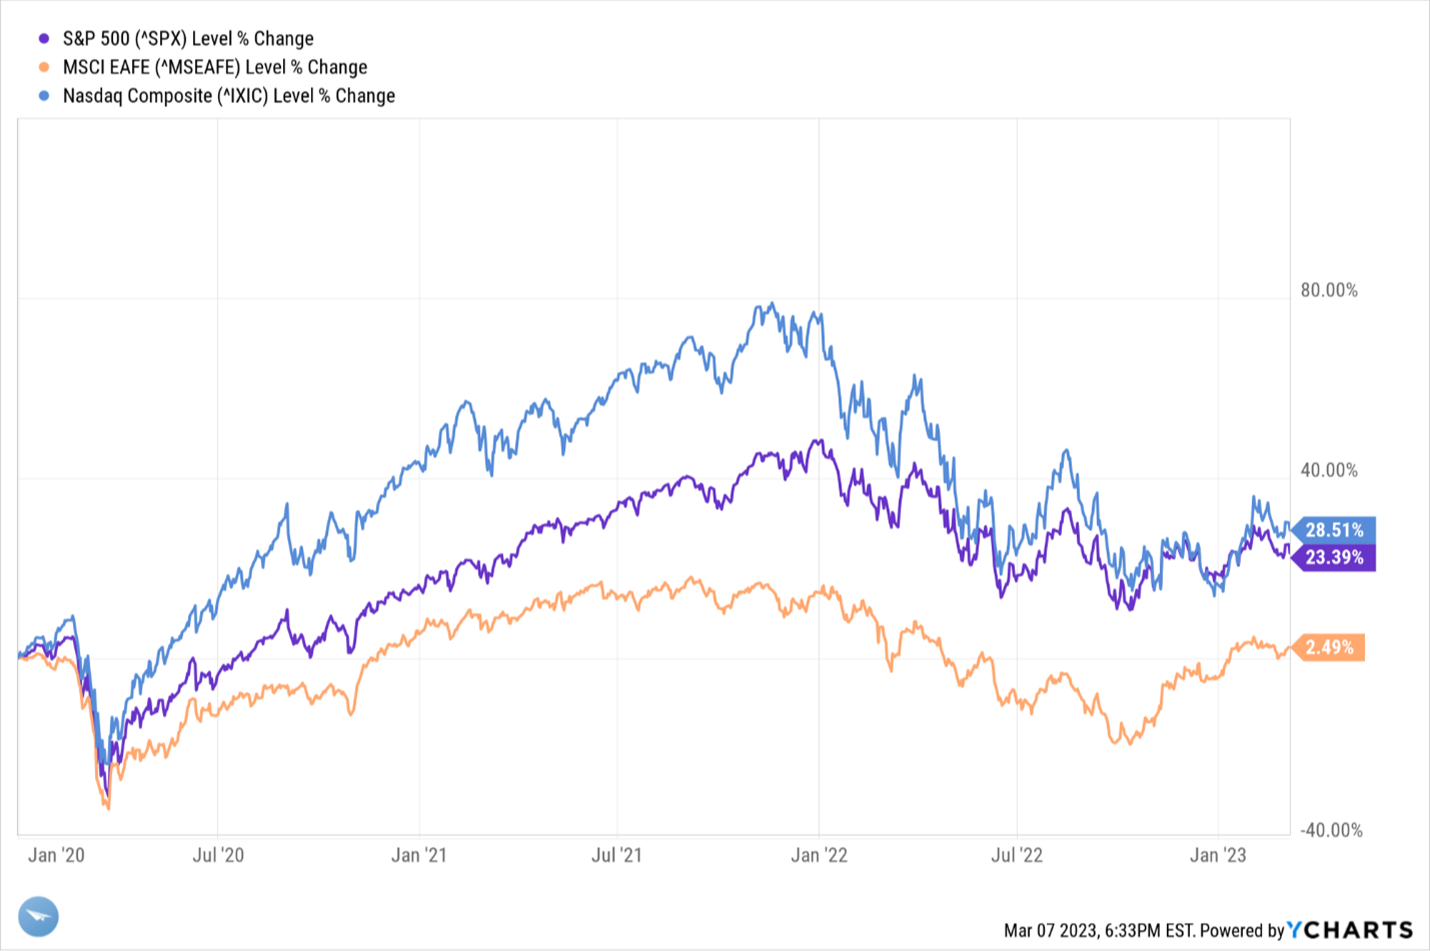1430x951 pixels.
Task: Click the -40.00% y-axis label
Action: pyautogui.click(x=1331, y=830)
